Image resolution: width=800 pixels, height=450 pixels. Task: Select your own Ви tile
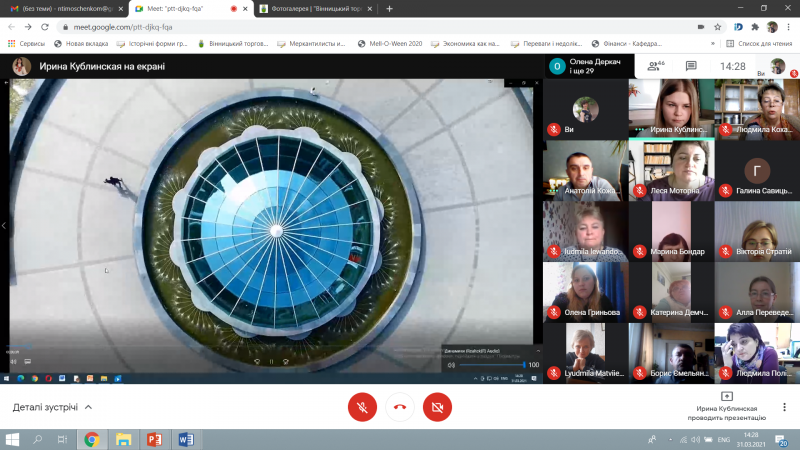[585, 109]
